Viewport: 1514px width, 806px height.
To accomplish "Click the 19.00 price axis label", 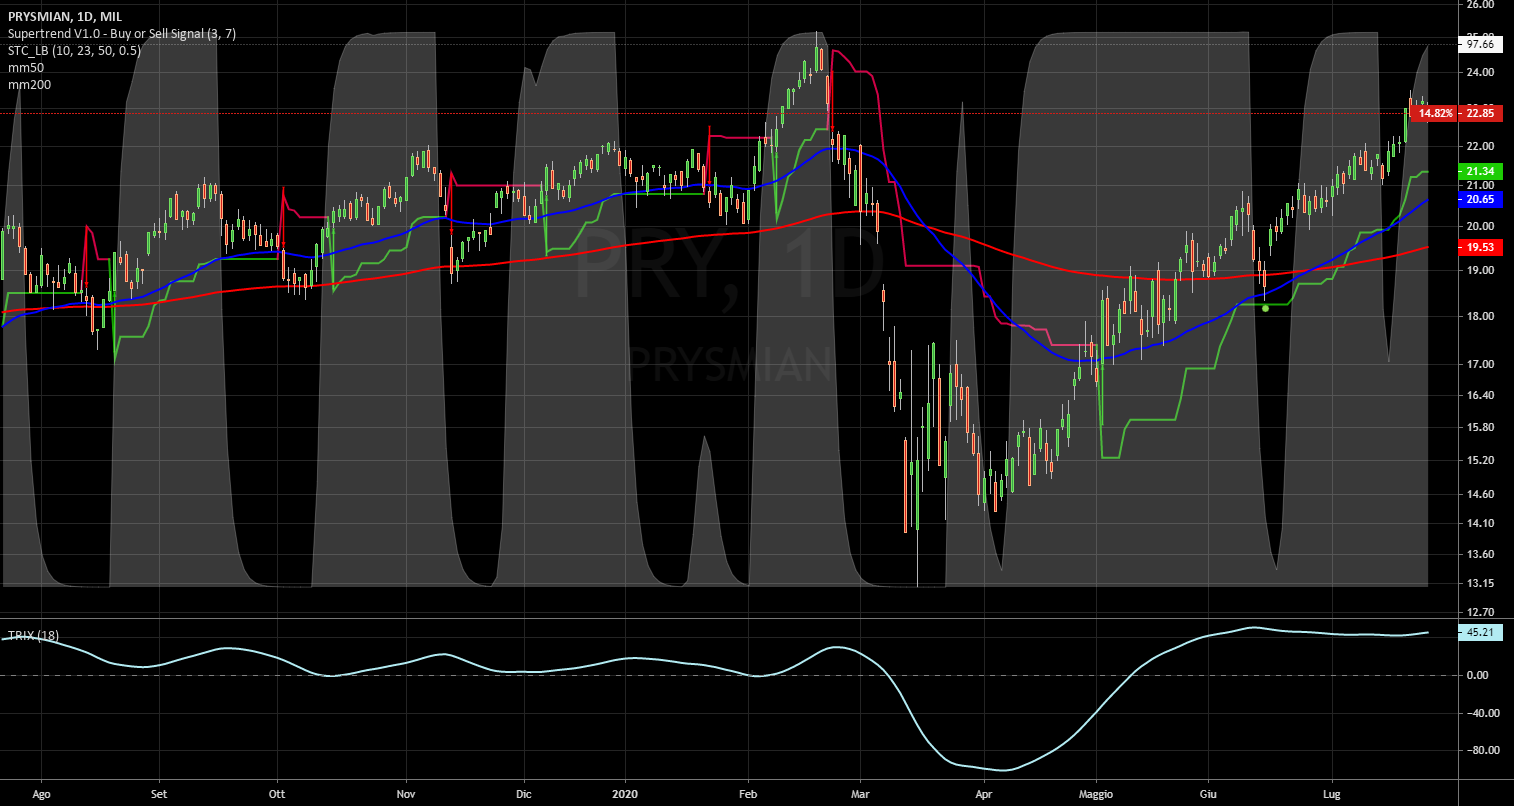I will point(1480,270).
